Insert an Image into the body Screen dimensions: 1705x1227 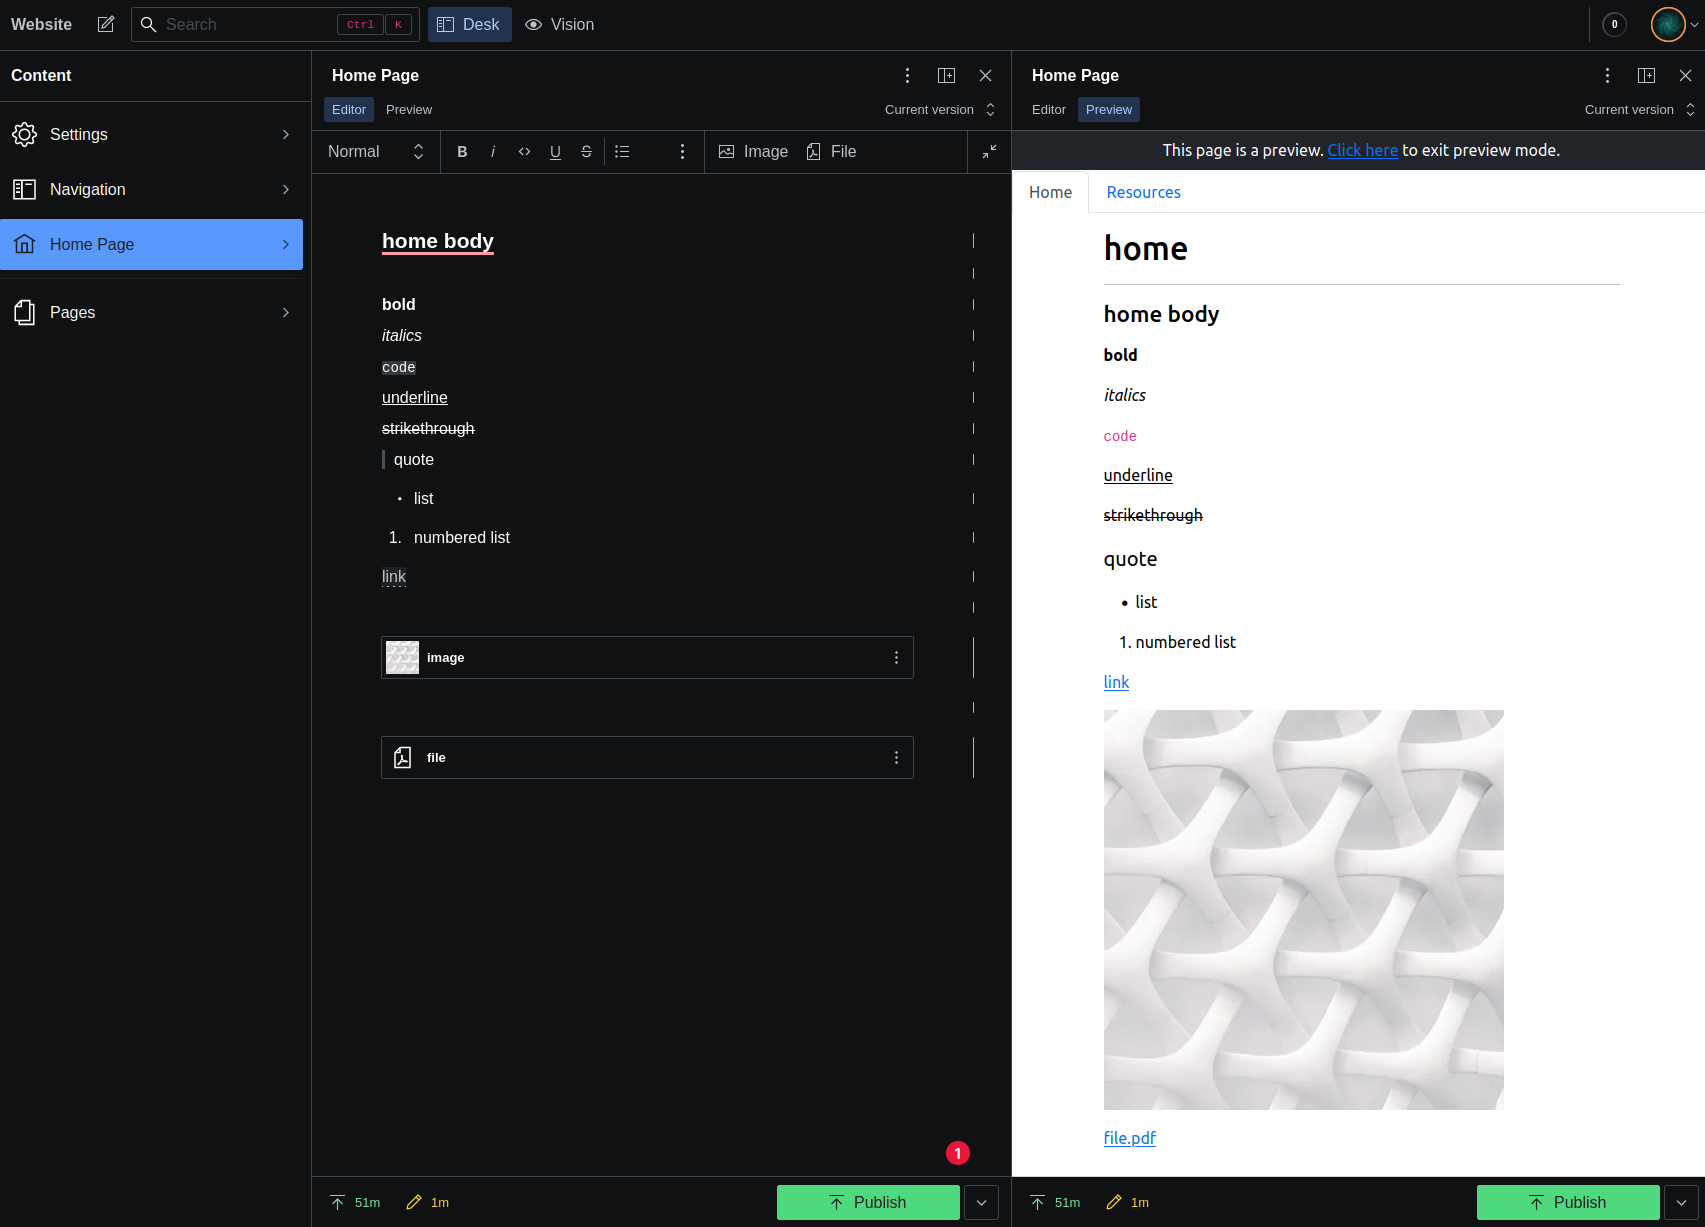pyautogui.click(x=753, y=151)
